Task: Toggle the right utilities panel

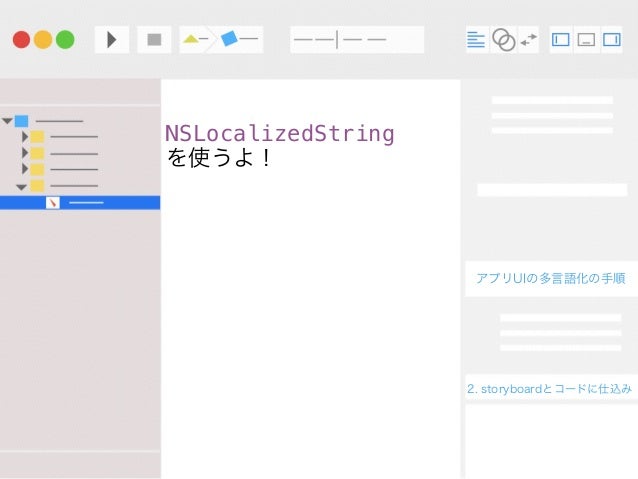Action: click(612, 39)
